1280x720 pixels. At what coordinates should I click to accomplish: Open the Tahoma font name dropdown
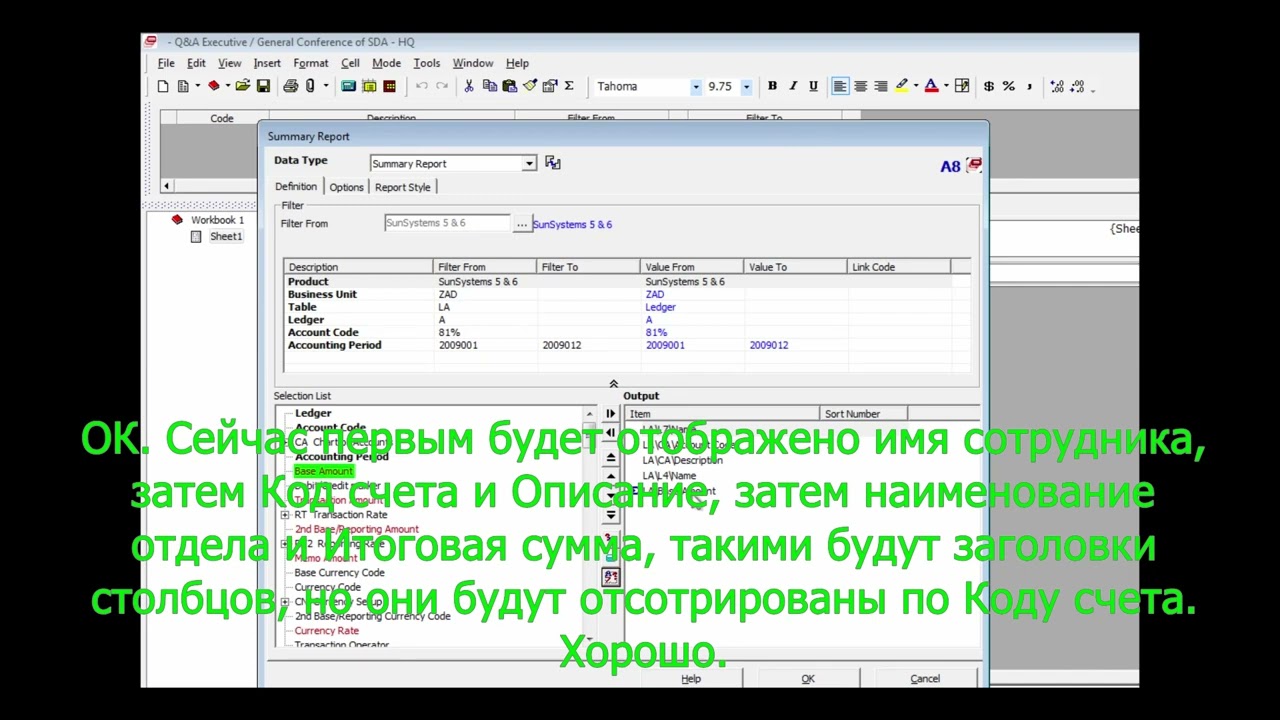coord(696,87)
